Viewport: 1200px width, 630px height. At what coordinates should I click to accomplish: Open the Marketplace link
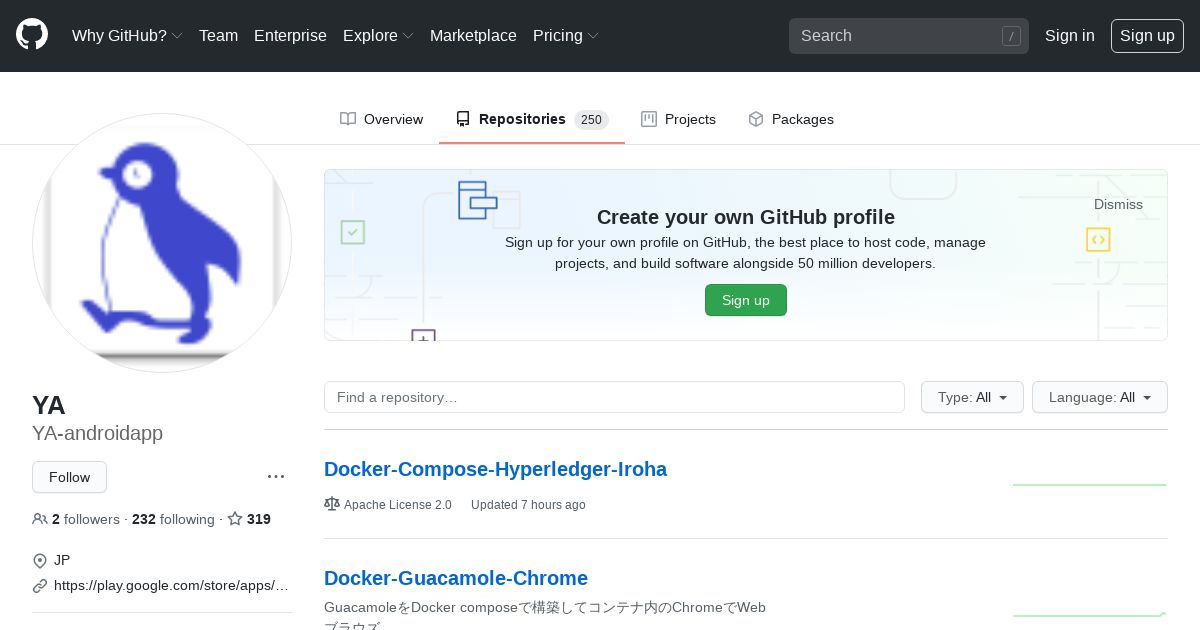point(473,35)
